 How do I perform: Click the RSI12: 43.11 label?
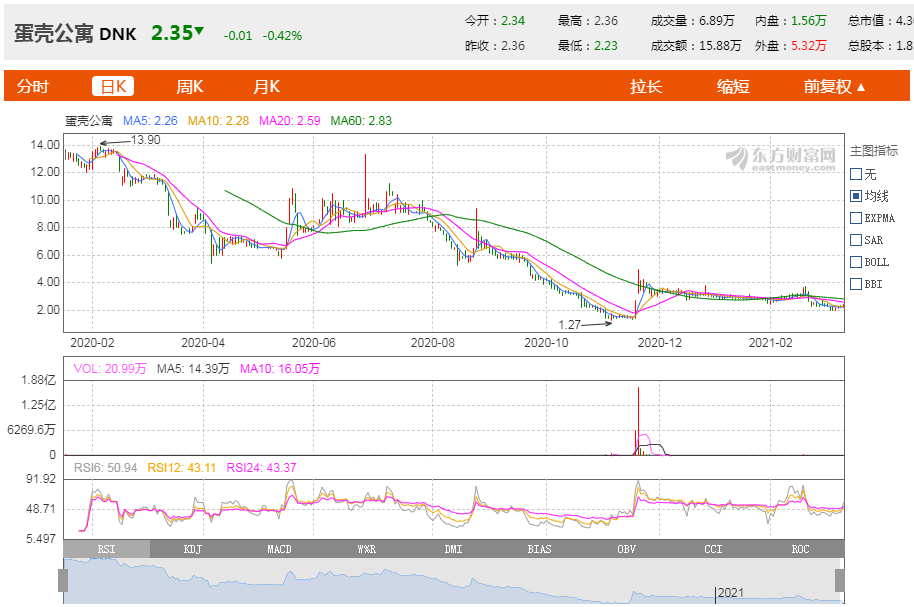tap(181, 468)
